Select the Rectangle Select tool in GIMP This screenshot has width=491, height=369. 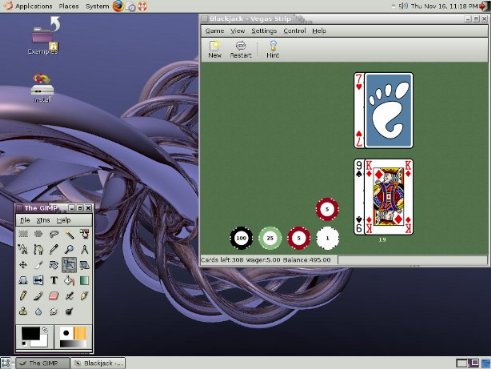point(23,234)
